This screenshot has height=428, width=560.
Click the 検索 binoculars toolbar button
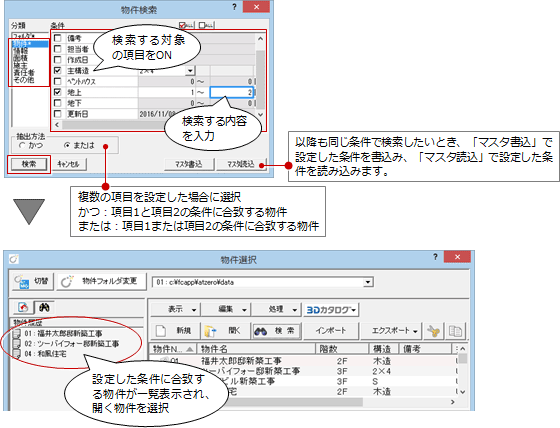pyautogui.click(x=277, y=331)
